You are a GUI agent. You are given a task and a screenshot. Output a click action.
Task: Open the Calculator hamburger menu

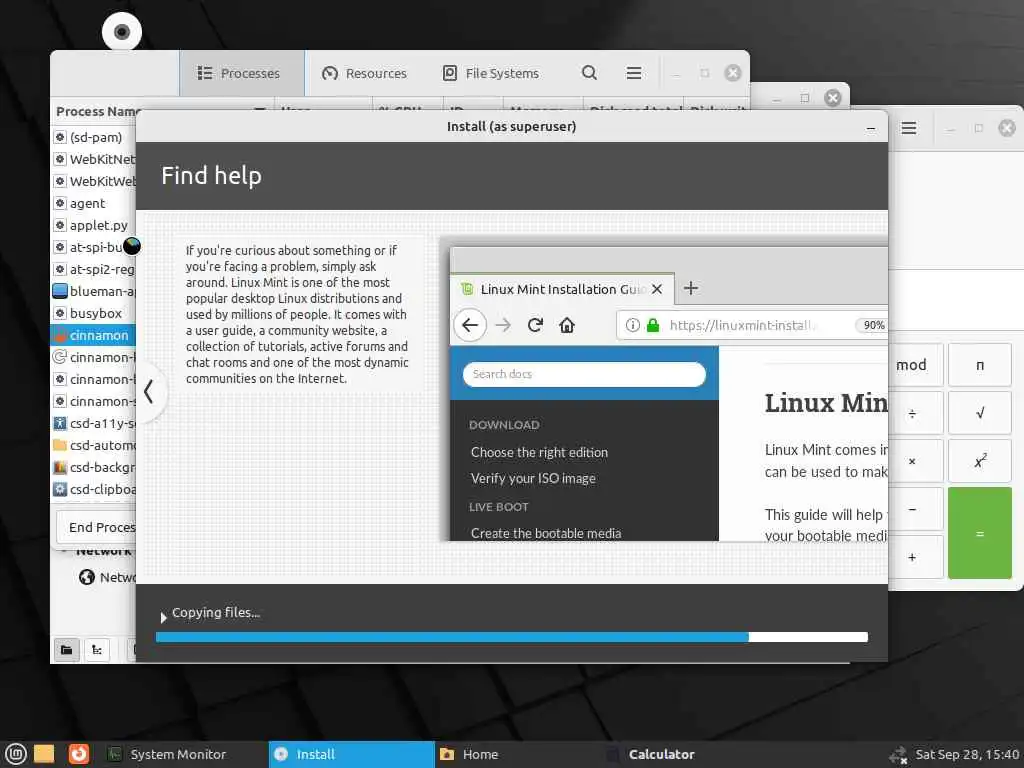908,128
